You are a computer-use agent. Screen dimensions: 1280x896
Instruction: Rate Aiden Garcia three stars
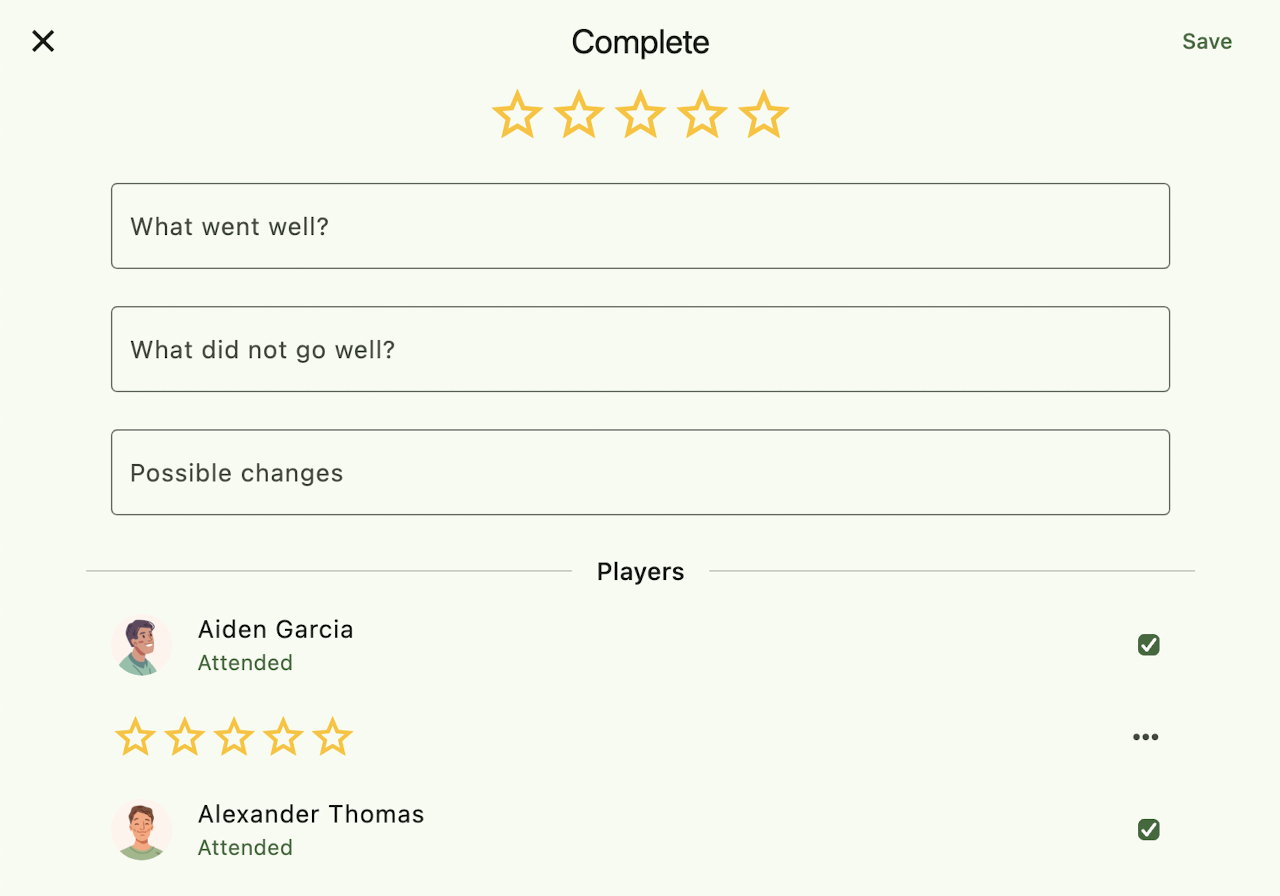click(x=234, y=738)
